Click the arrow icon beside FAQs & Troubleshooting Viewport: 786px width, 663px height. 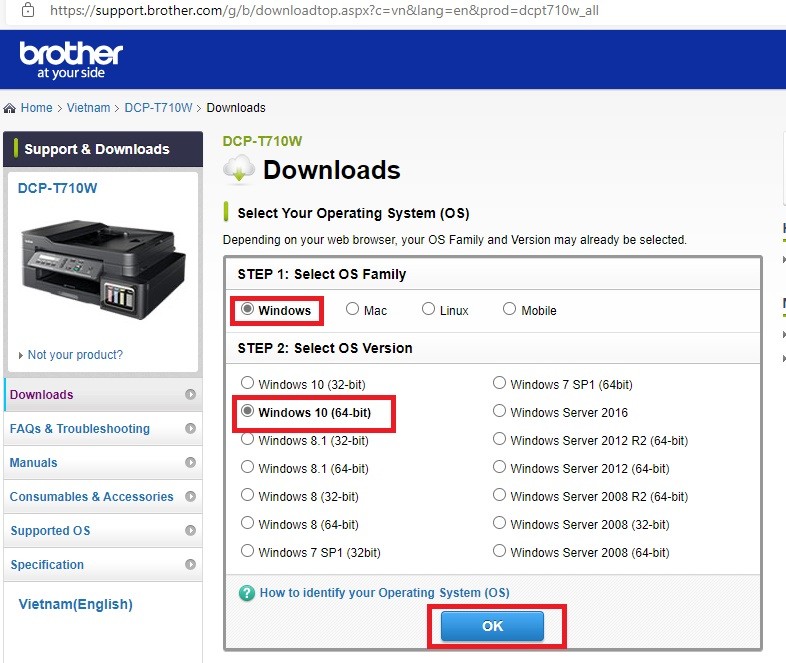pos(190,428)
